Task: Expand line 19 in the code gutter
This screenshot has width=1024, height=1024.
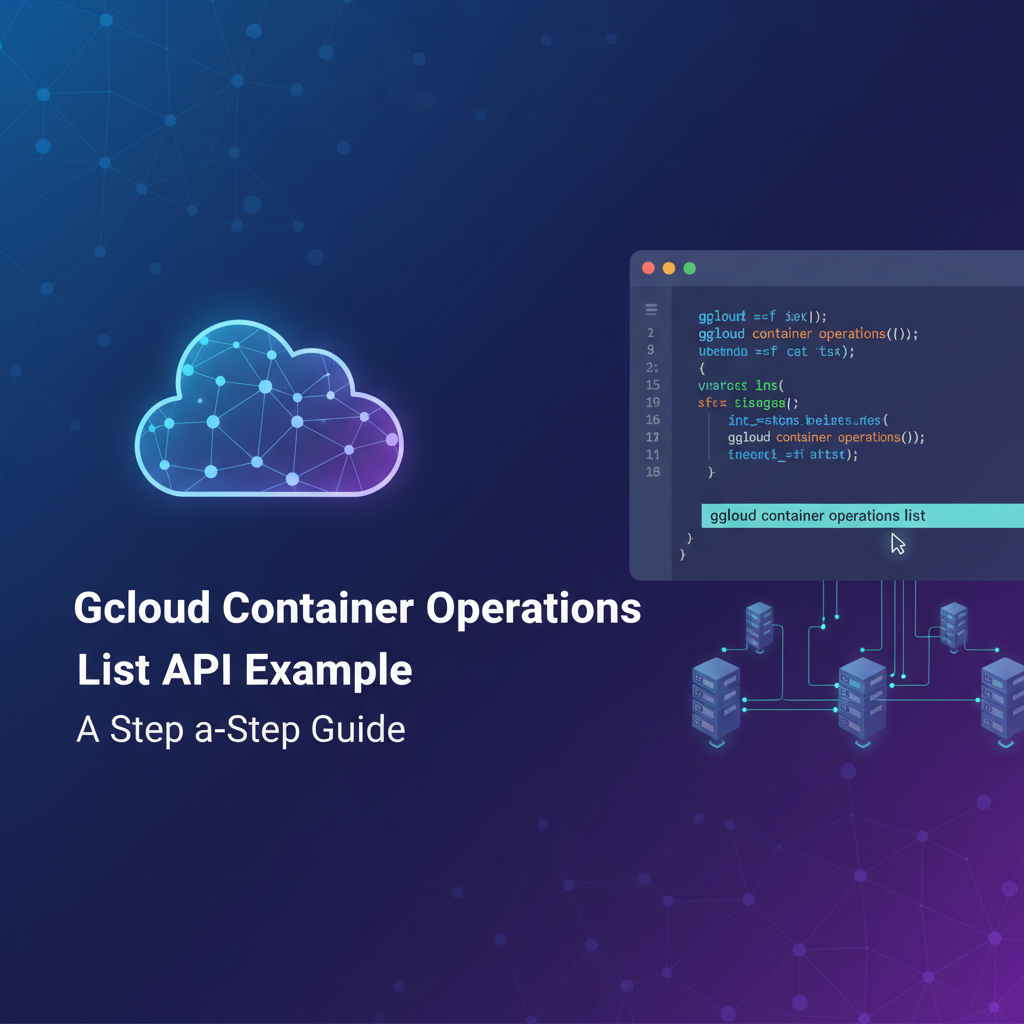Action: 651,403
